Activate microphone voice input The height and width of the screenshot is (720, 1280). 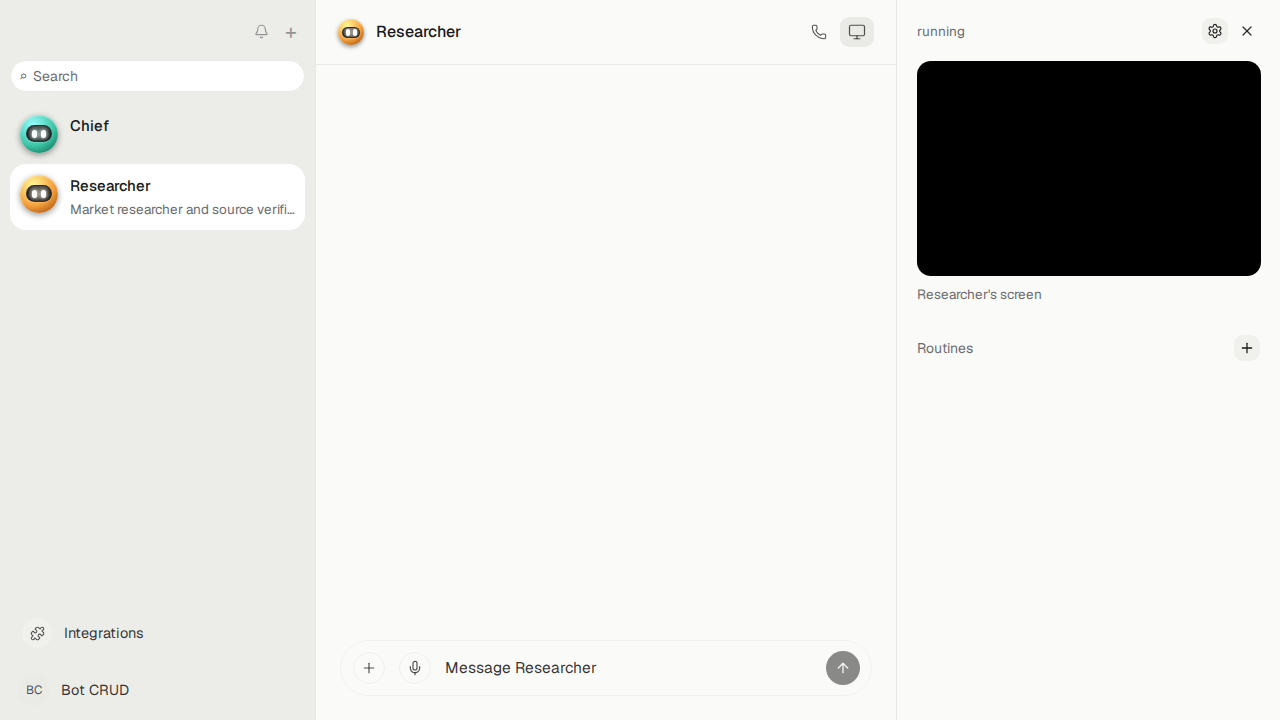click(x=415, y=668)
